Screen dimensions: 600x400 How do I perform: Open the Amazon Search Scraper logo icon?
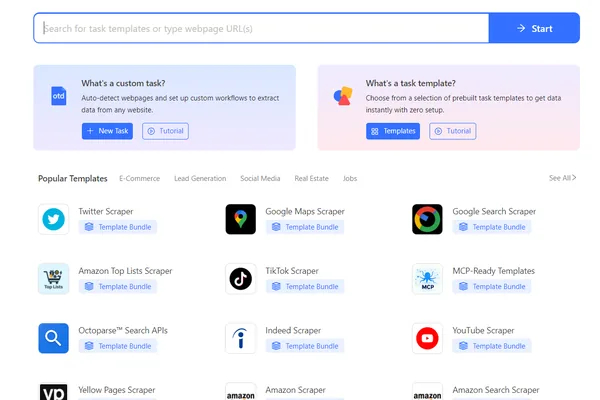click(427, 392)
